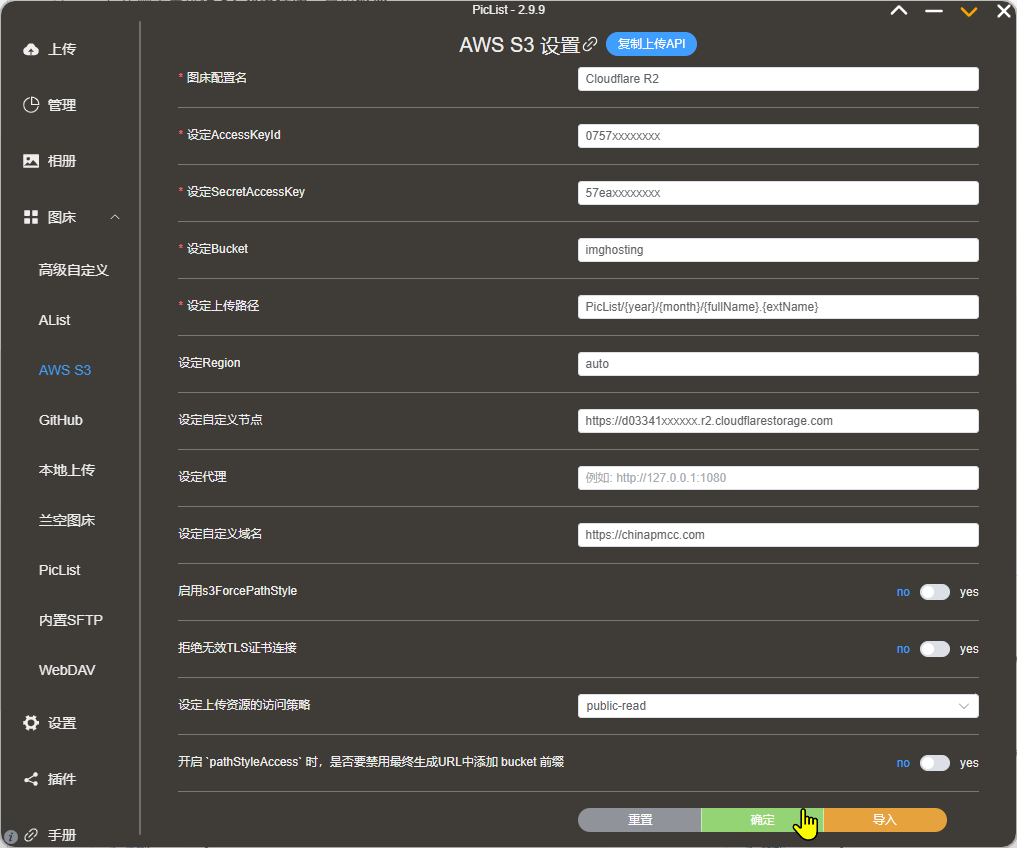Click the info icon at bottom-left corner
The height and width of the screenshot is (848, 1017).
[11, 836]
